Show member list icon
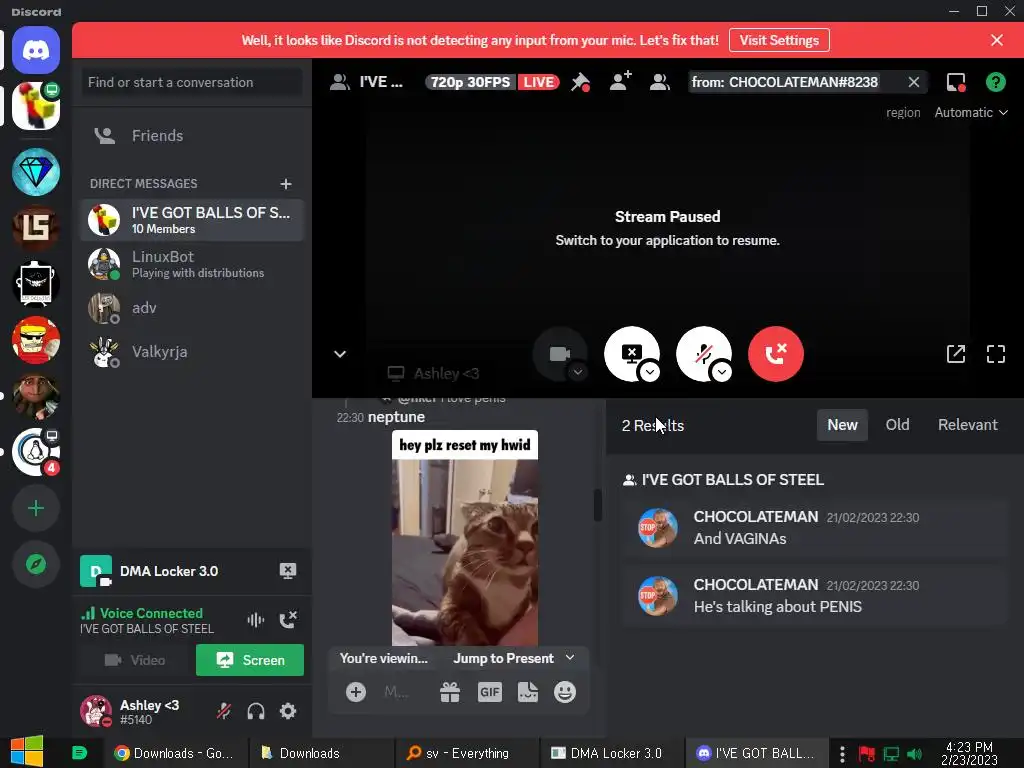 coord(660,82)
